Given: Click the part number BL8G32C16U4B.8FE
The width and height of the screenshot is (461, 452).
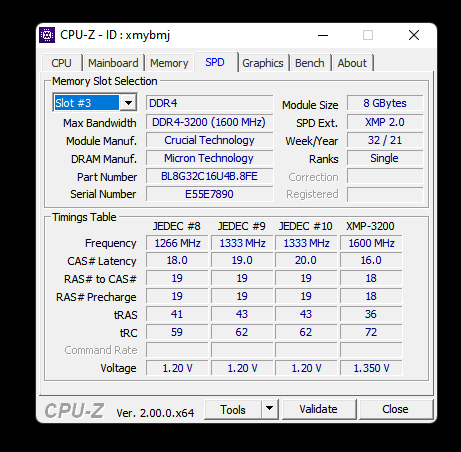Looking at the screenshot, I should pyautogui.click(x=209, y=176).
